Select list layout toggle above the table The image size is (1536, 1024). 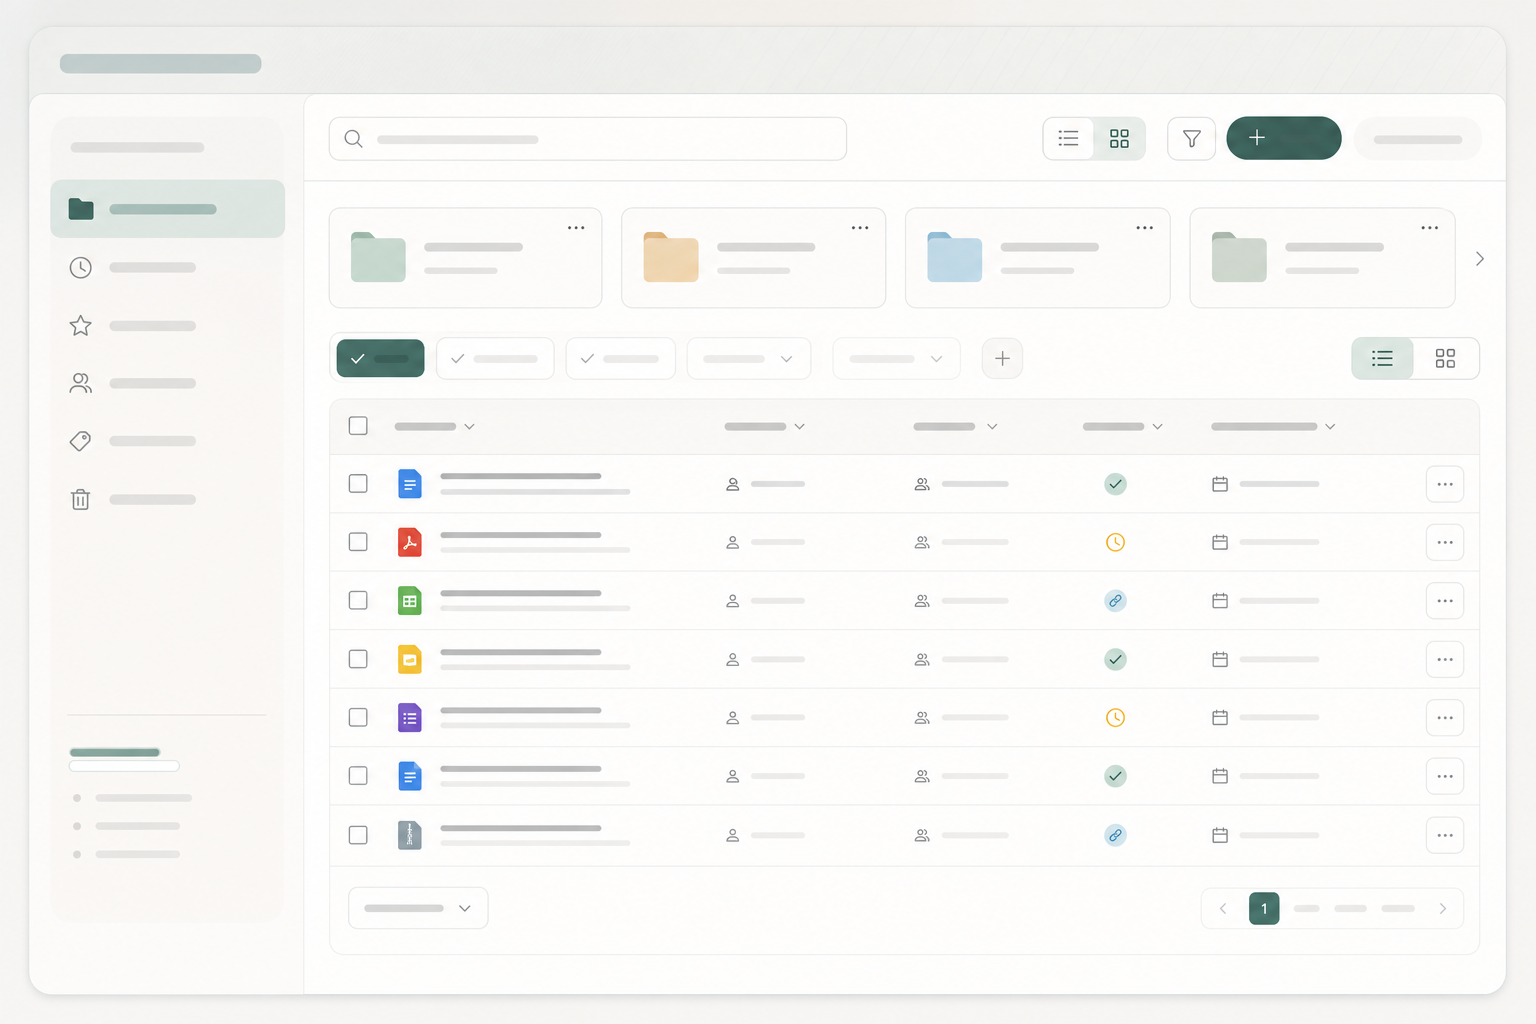pos(1383,358)
